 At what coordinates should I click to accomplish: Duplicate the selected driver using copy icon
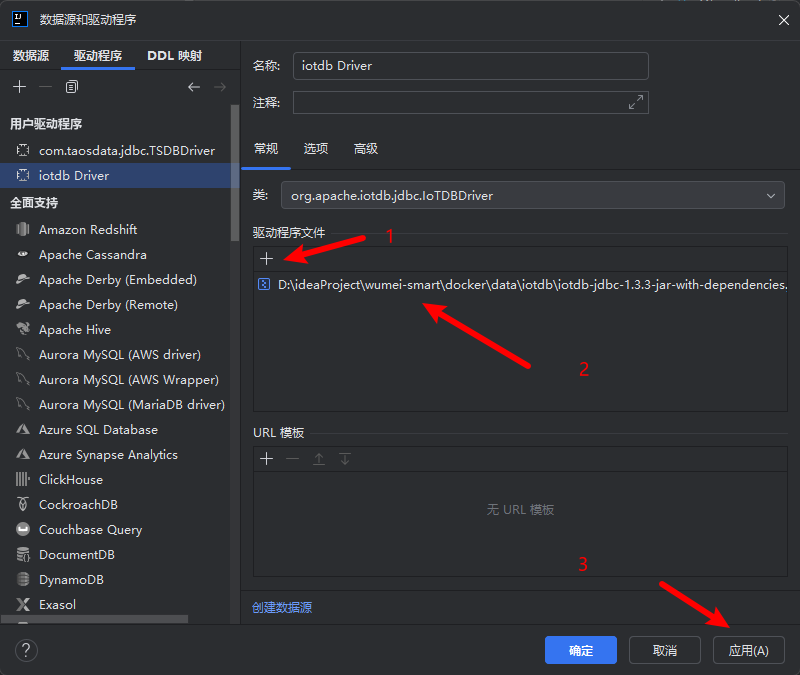coord(72,87)
